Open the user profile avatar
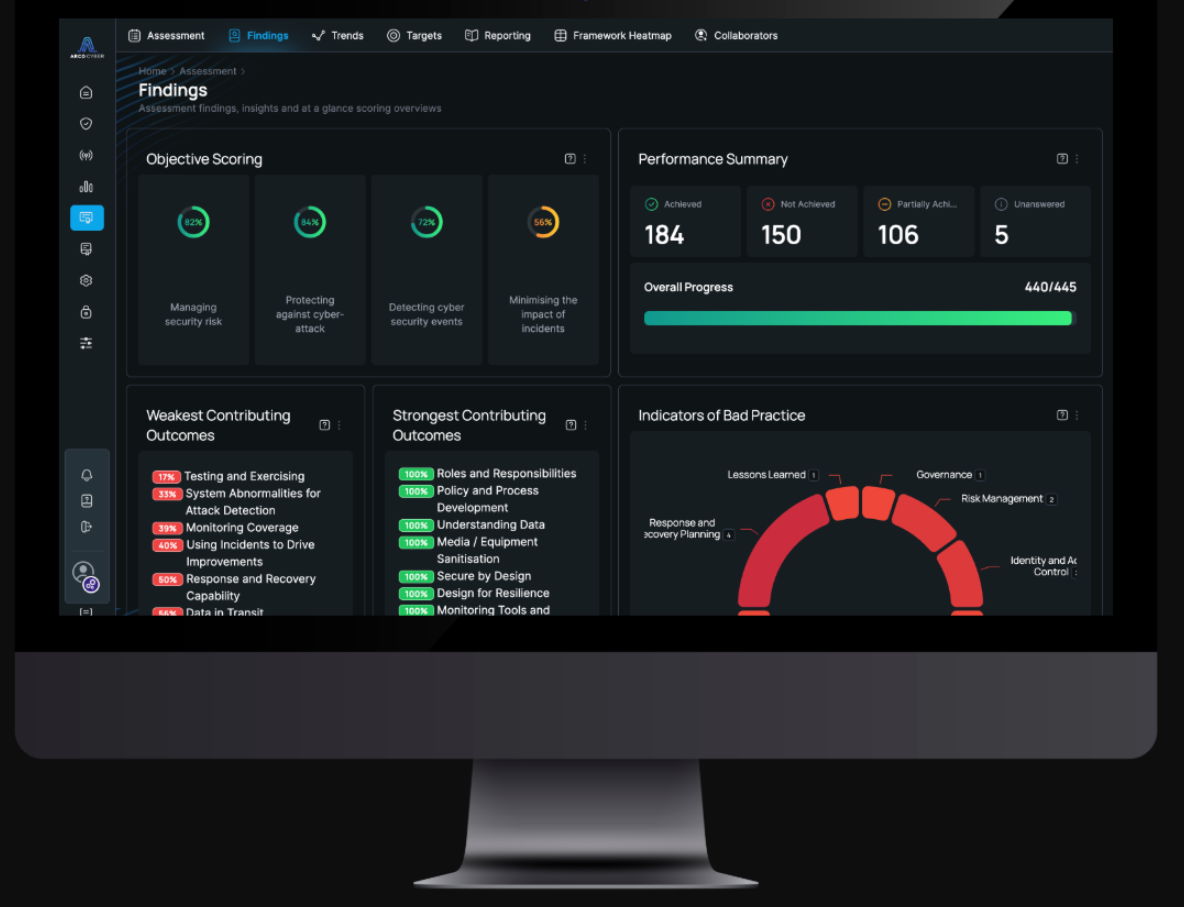The width and height of the screenshot is (1184, 907). pyautogui.click(x=84, y=573)
